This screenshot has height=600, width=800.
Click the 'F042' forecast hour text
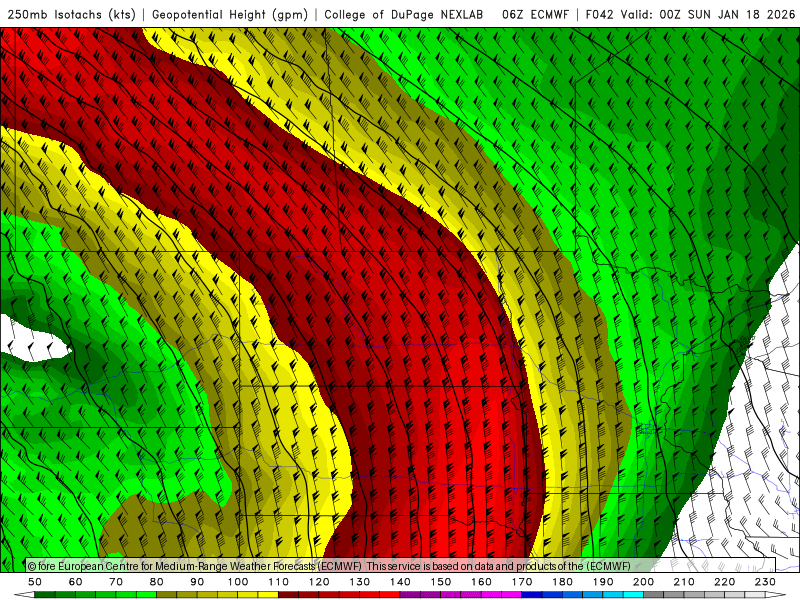(599, 15)
